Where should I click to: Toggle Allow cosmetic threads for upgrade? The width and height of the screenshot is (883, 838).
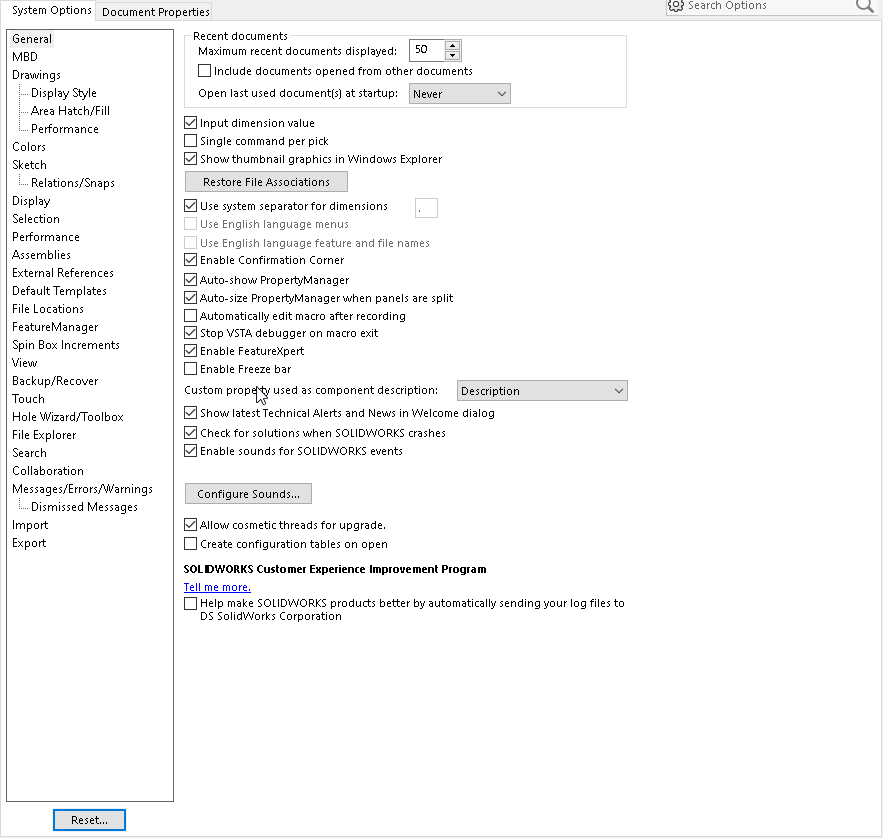[x=190, y=525]
